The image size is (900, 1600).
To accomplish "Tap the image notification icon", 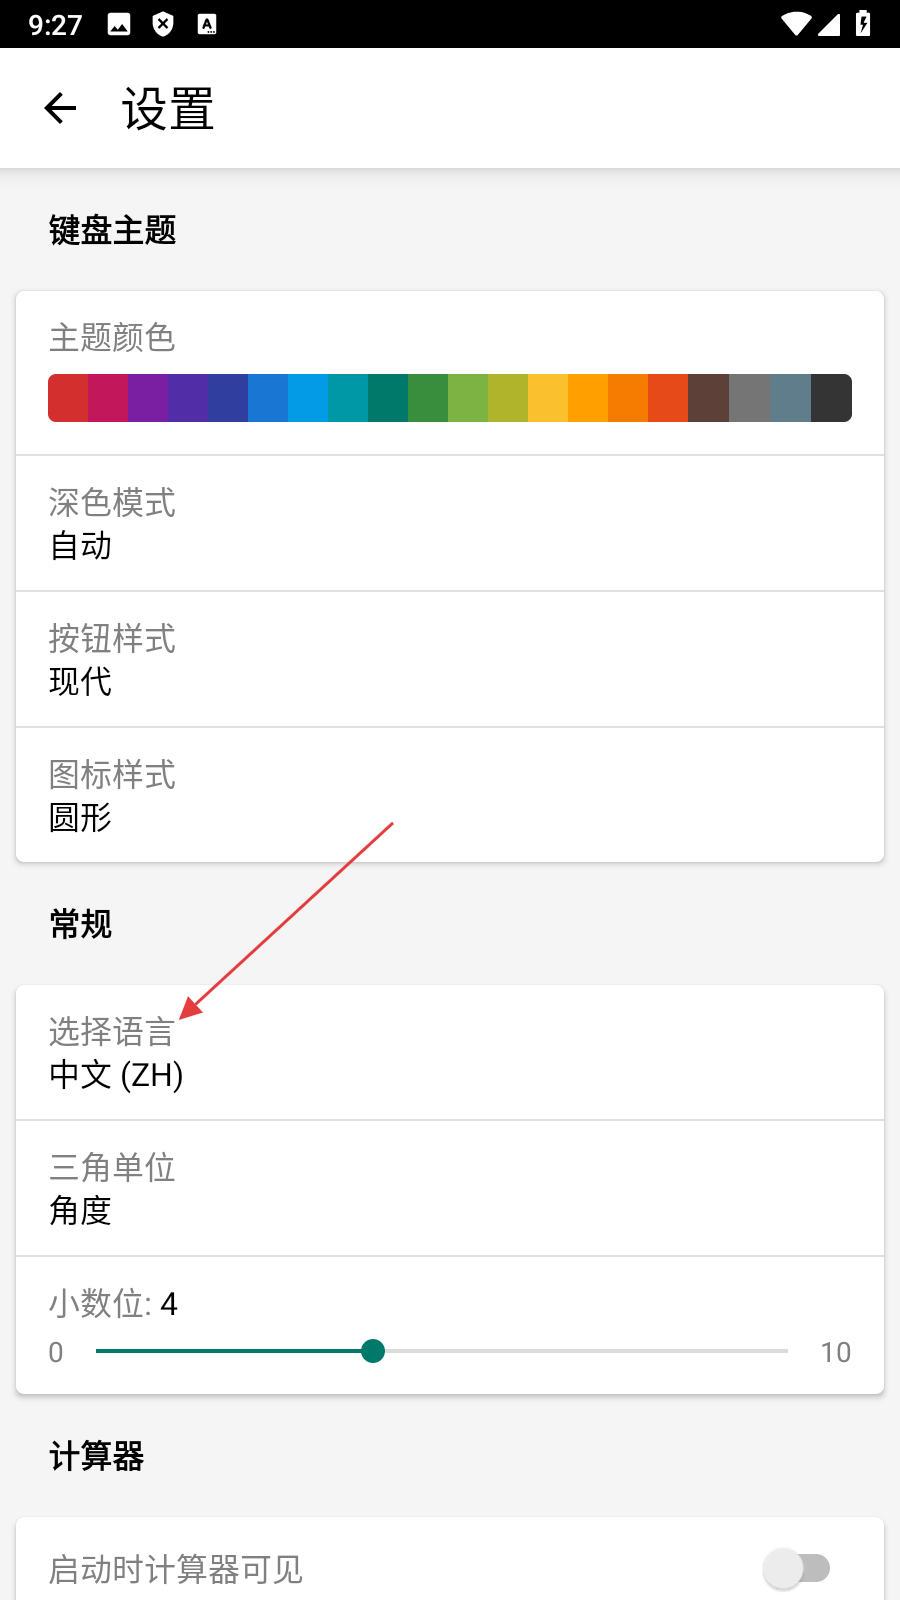I will pyautogui.click(x=119, y=24).
